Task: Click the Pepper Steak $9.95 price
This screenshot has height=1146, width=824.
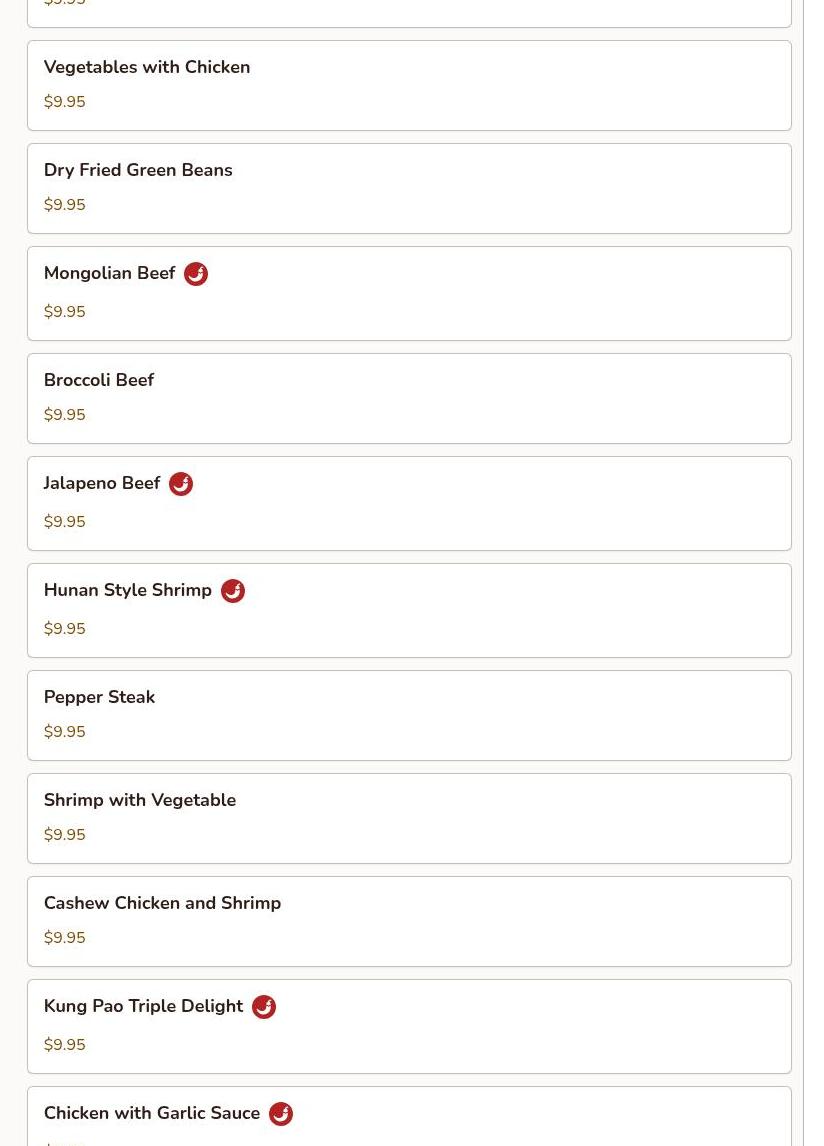Action: 64,732
